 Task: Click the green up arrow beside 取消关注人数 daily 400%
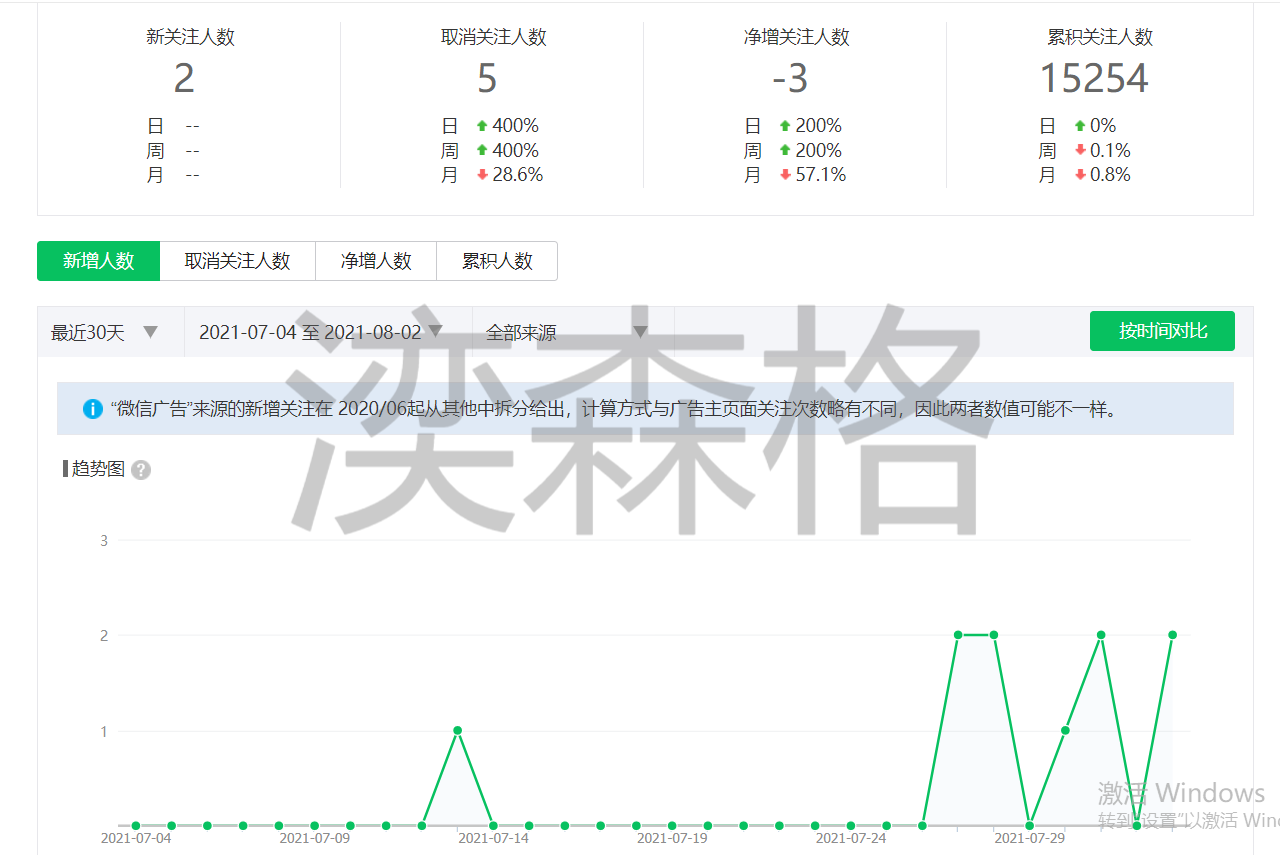point(482,126)
